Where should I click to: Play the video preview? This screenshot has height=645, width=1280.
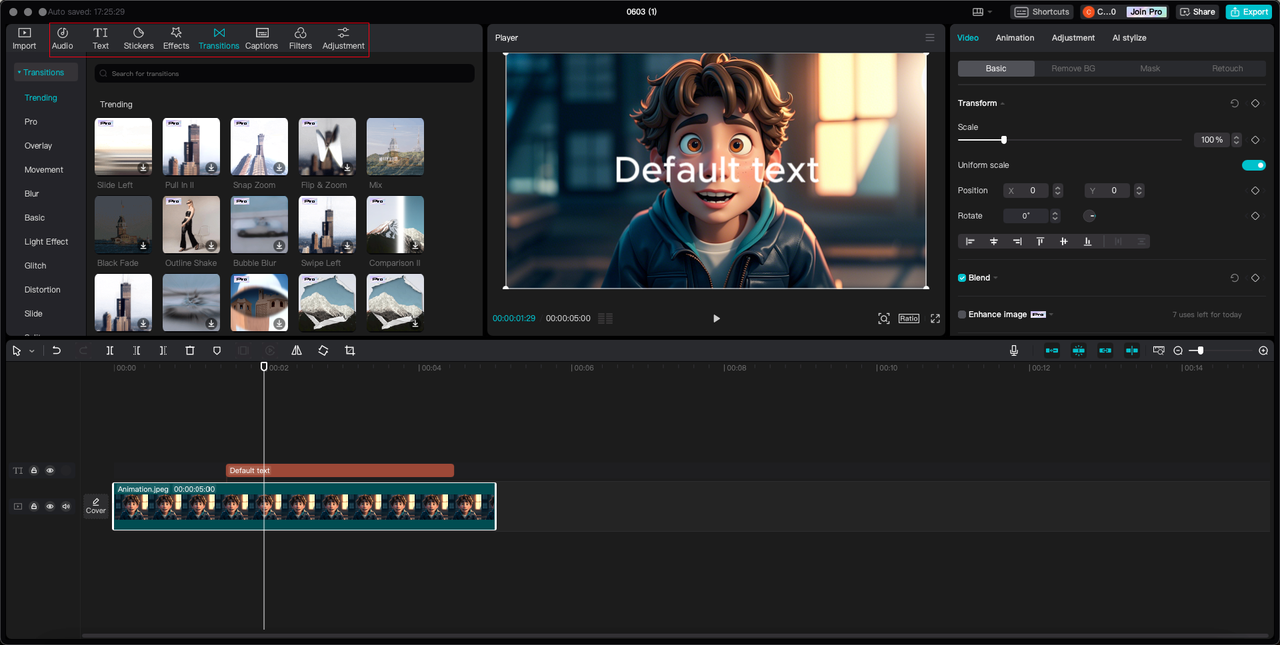(716, 318)
